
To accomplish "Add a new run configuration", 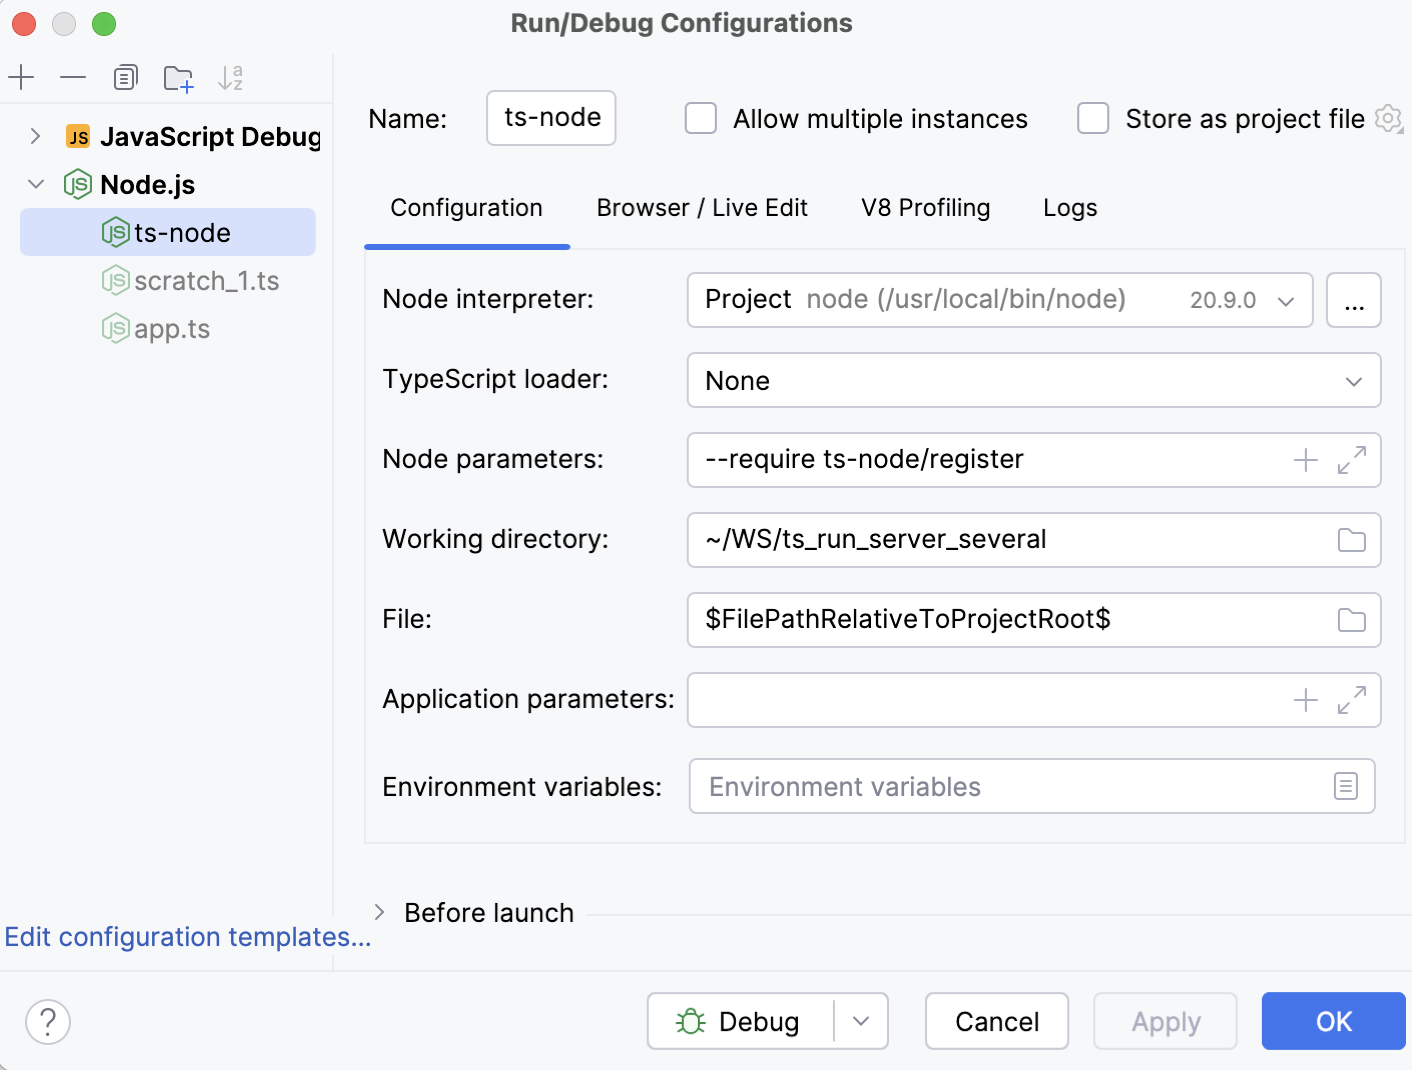I will 21,77.
